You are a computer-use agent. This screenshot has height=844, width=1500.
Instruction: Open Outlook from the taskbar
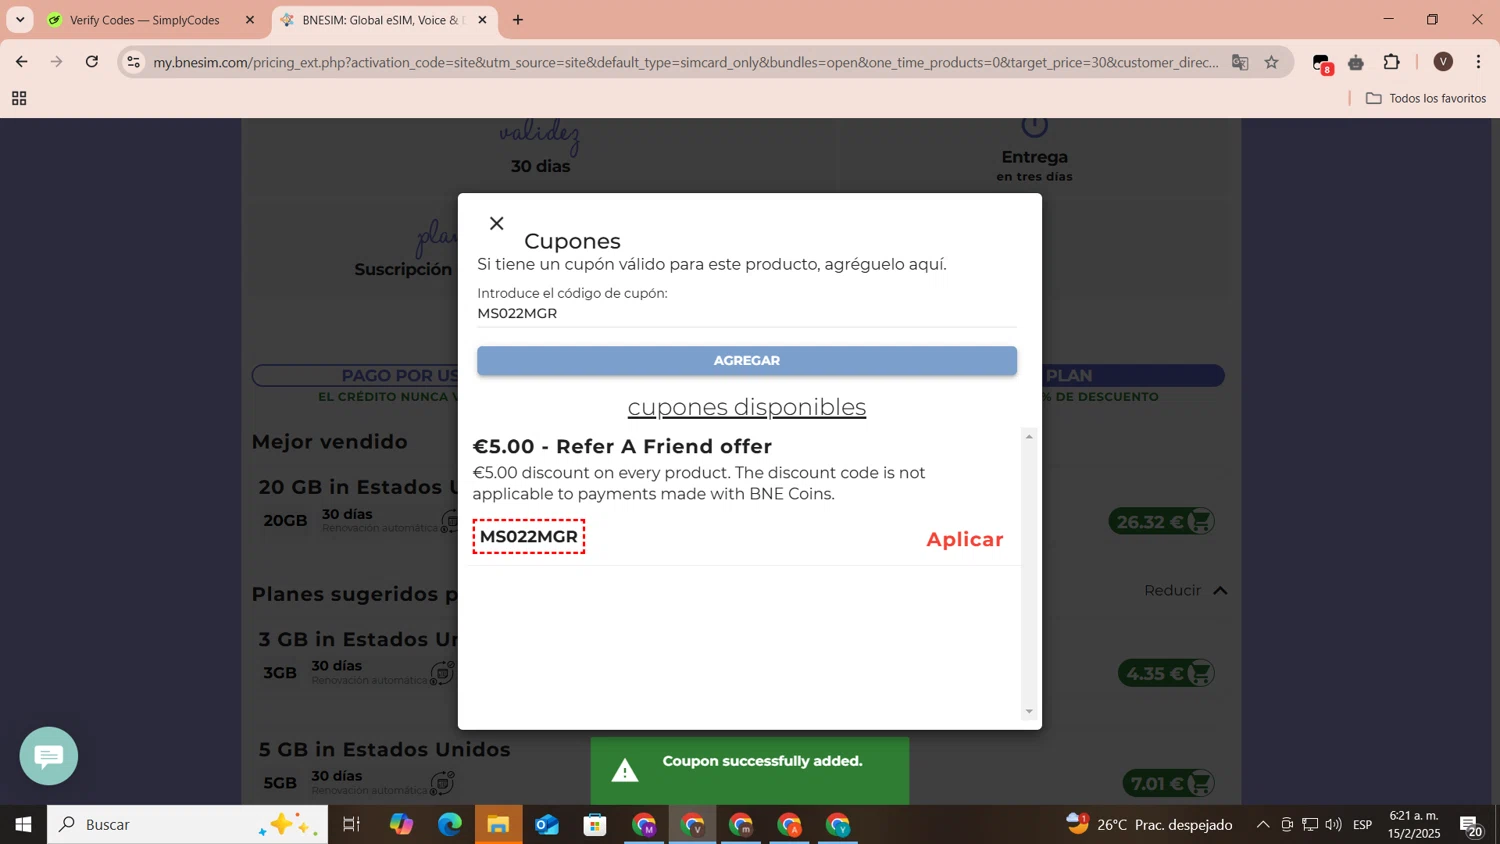[x=547, y=825]
